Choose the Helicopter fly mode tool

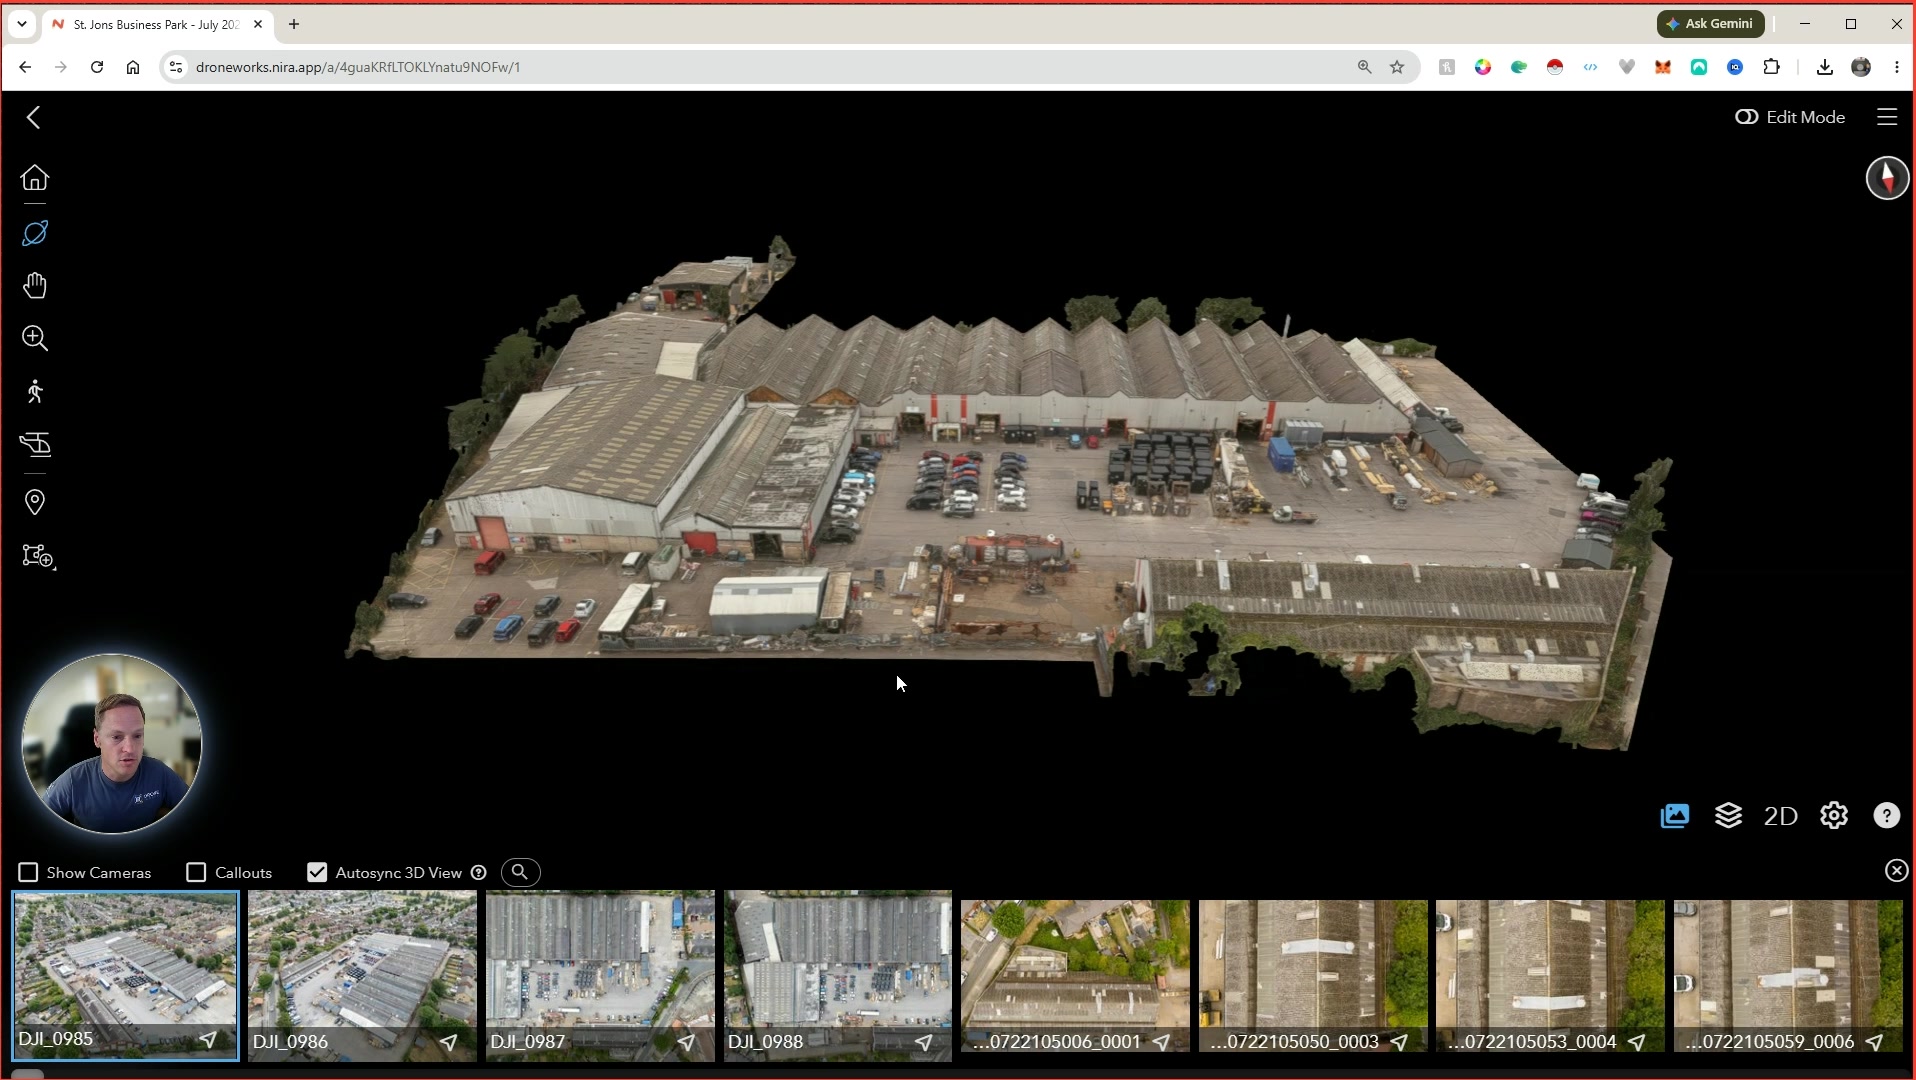(35, 445)
